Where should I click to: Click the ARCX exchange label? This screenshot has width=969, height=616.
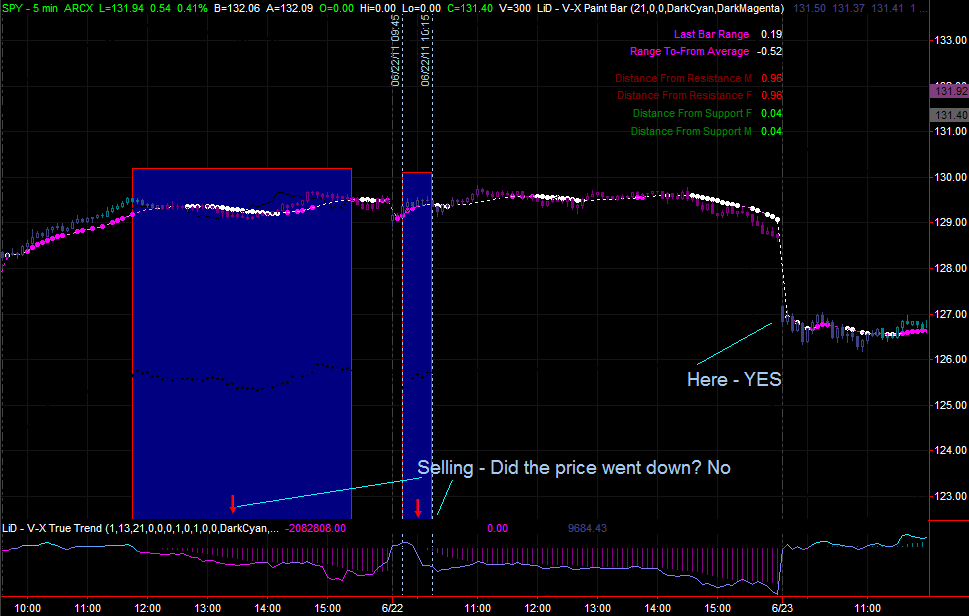click(80, 9)
